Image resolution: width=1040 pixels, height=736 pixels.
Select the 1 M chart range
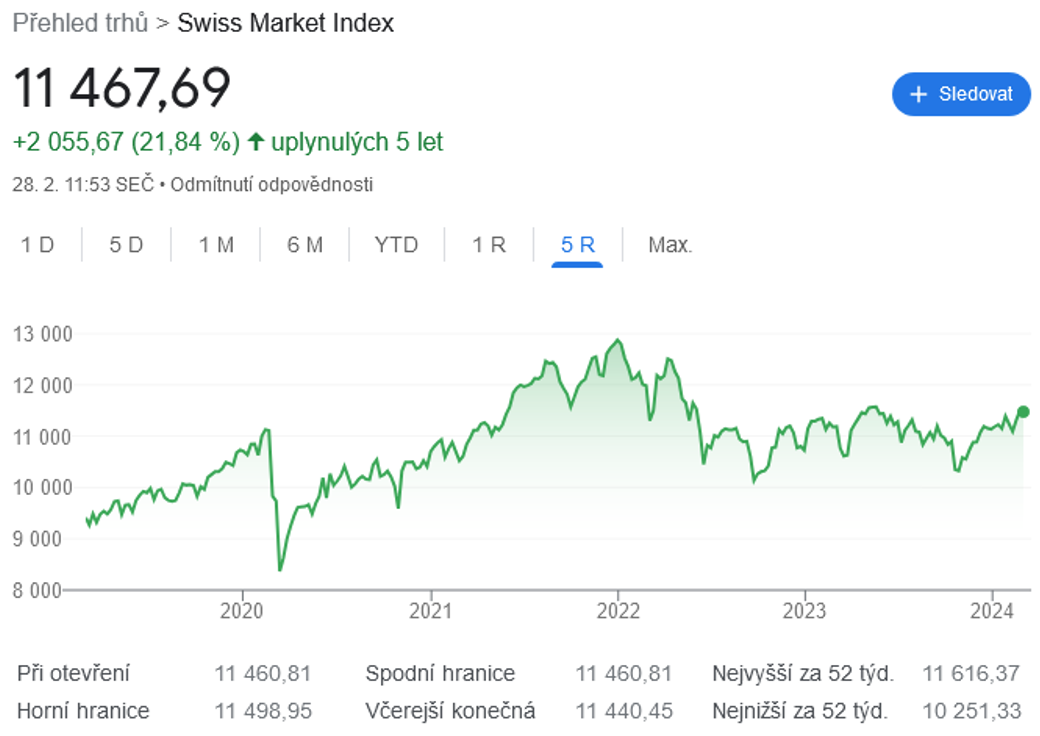pyautogui.click(x=216, y=245)
